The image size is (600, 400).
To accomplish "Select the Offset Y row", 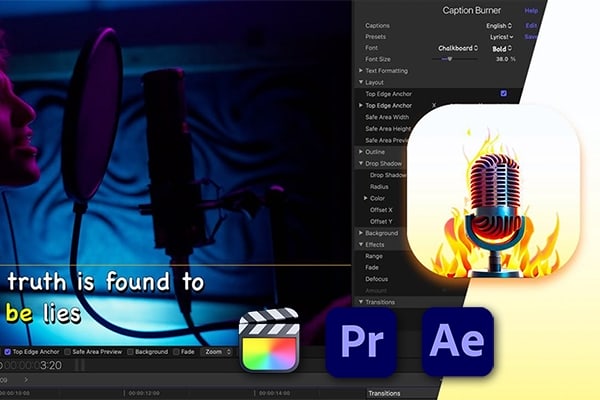I will [x=381, y=221].
